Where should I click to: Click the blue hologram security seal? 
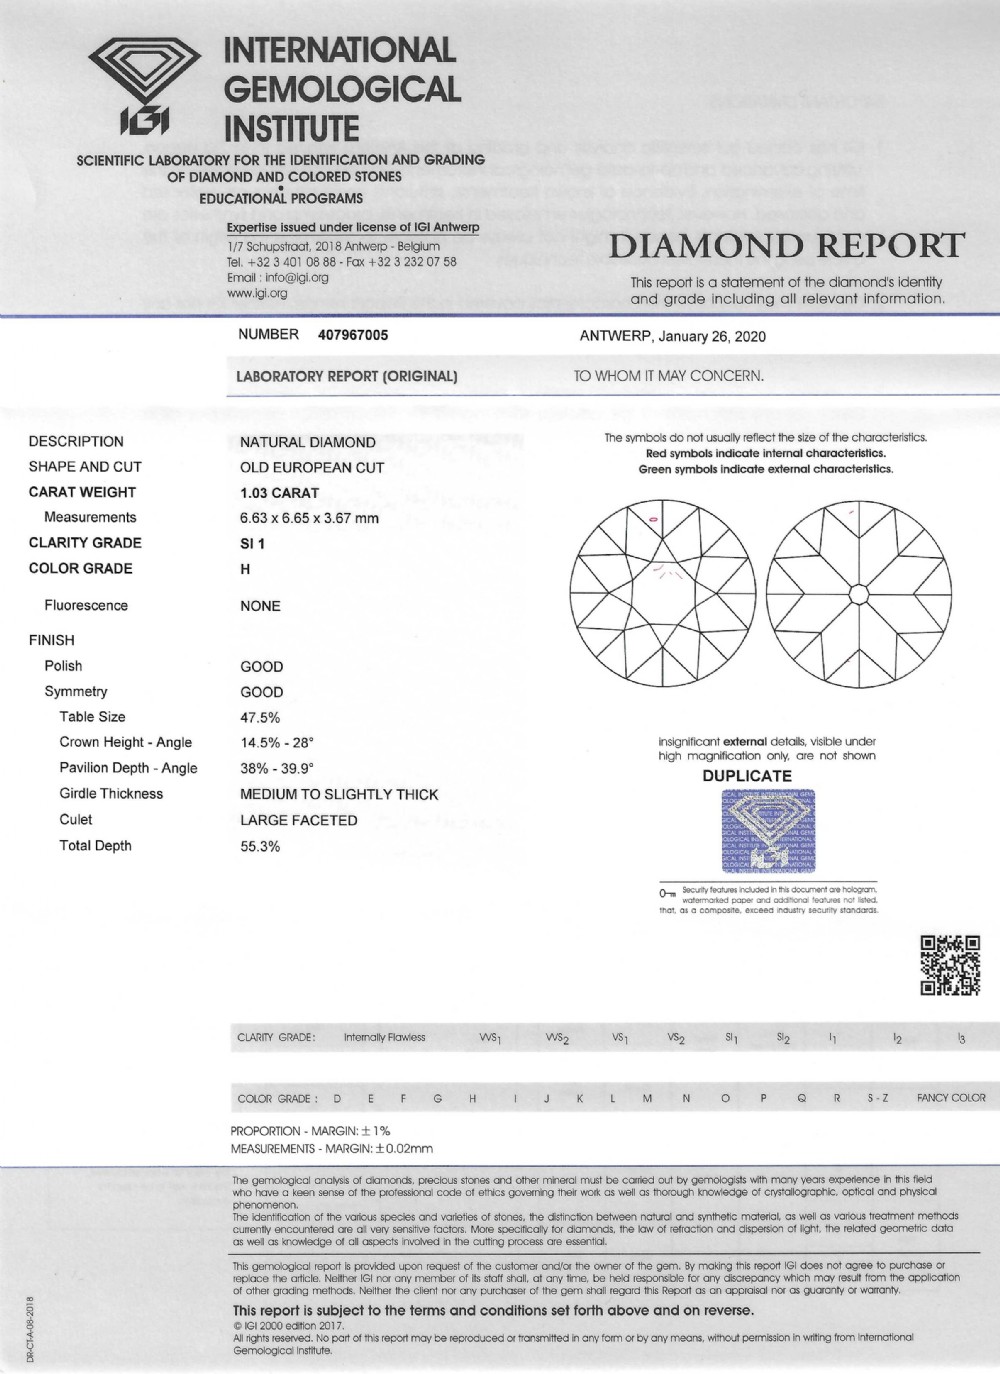click(x=768, y=832)
